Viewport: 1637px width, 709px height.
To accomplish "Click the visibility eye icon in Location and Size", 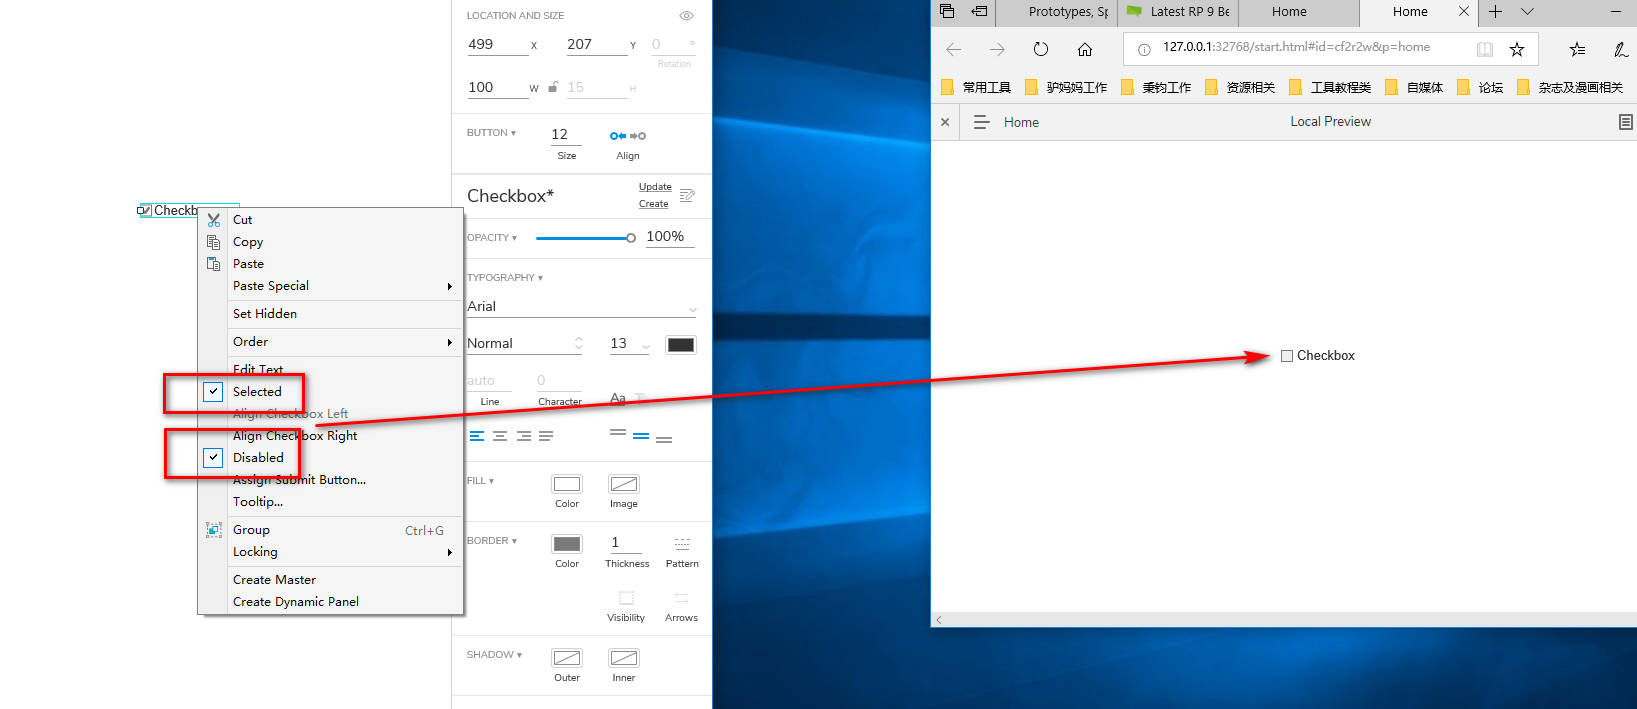I will pos(686,16).
